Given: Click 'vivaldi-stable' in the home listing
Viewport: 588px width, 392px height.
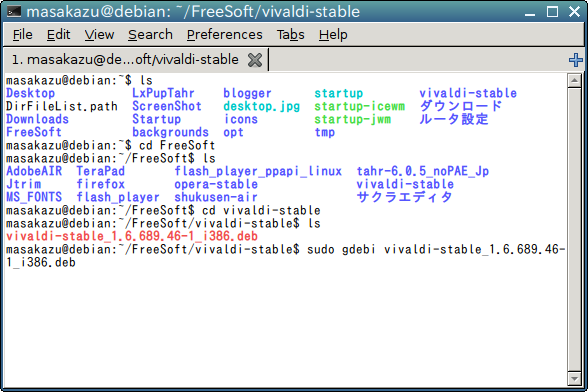Looking at the screenshot, I should point(468,93).
